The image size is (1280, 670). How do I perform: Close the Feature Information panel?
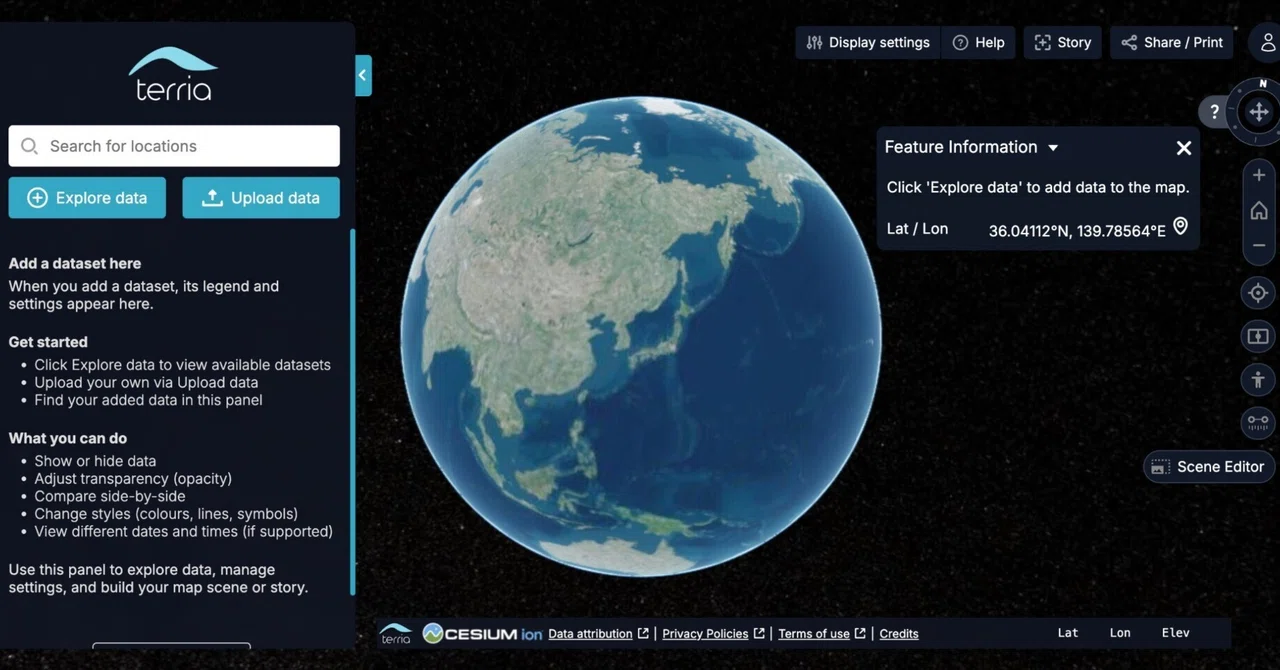1184,148
